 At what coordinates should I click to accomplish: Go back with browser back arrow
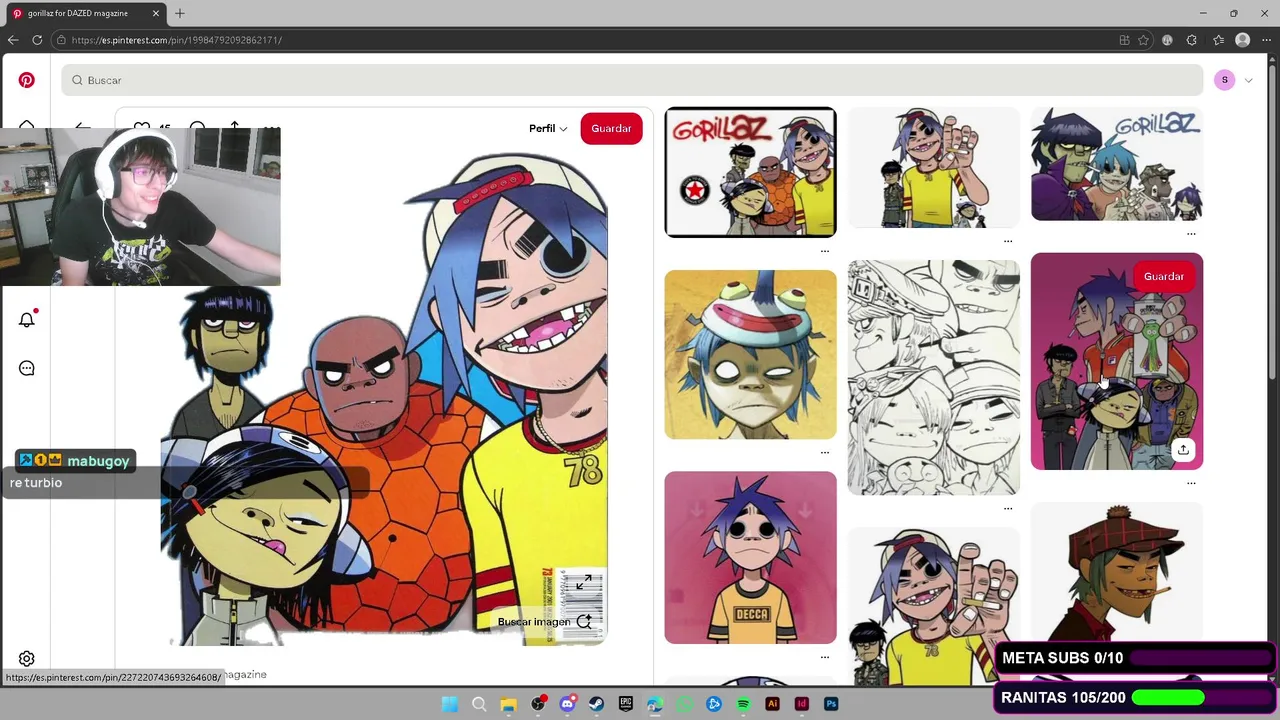13,40
